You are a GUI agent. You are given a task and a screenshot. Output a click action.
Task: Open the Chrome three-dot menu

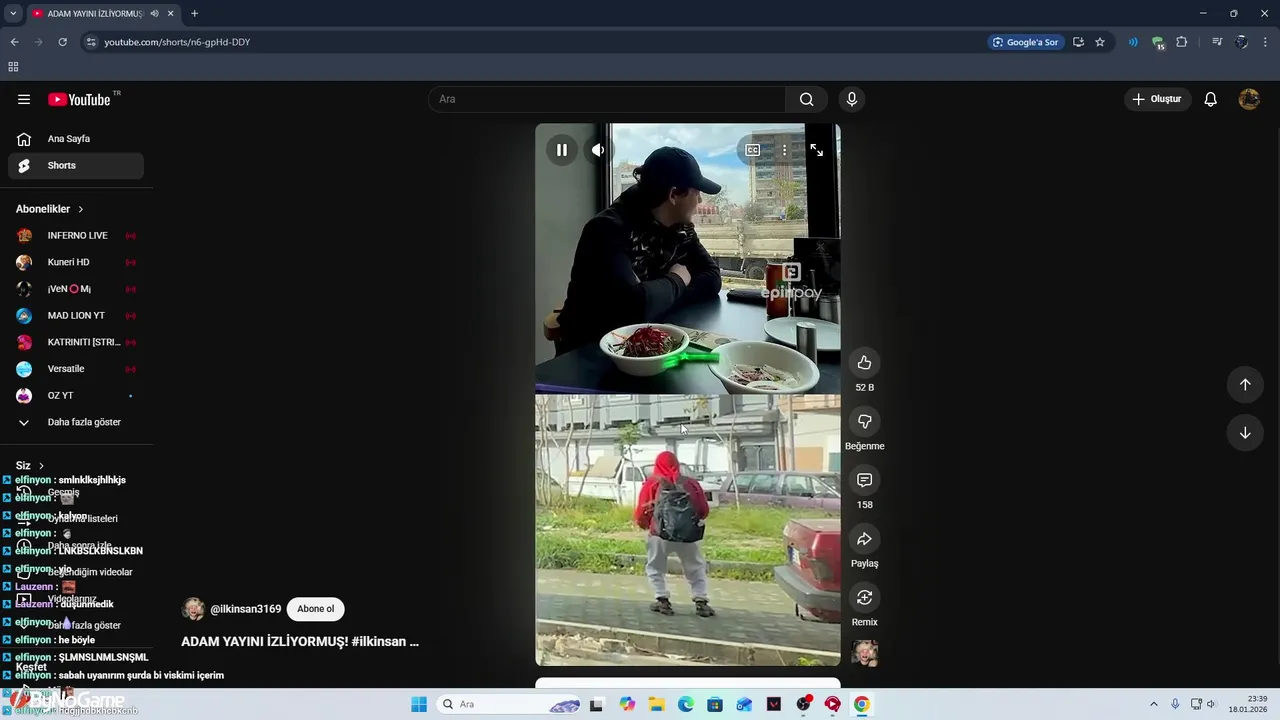[x=1266, y=42]
